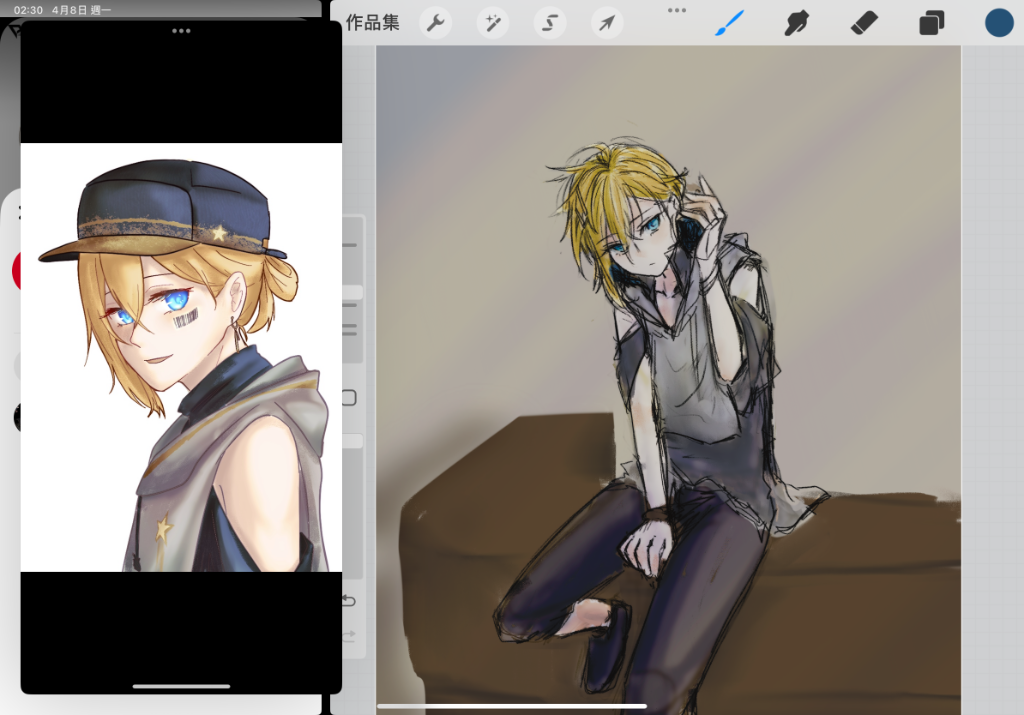Tap the square Modify button in sidebar
Viewport: 1024px width, 715px height.
[349, 398]
